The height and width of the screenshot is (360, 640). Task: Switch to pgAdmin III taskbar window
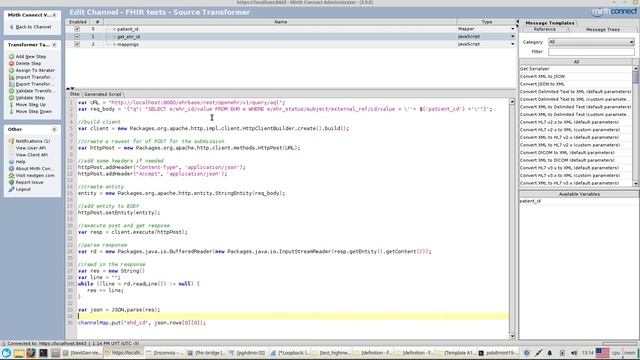tap(247, 353)
